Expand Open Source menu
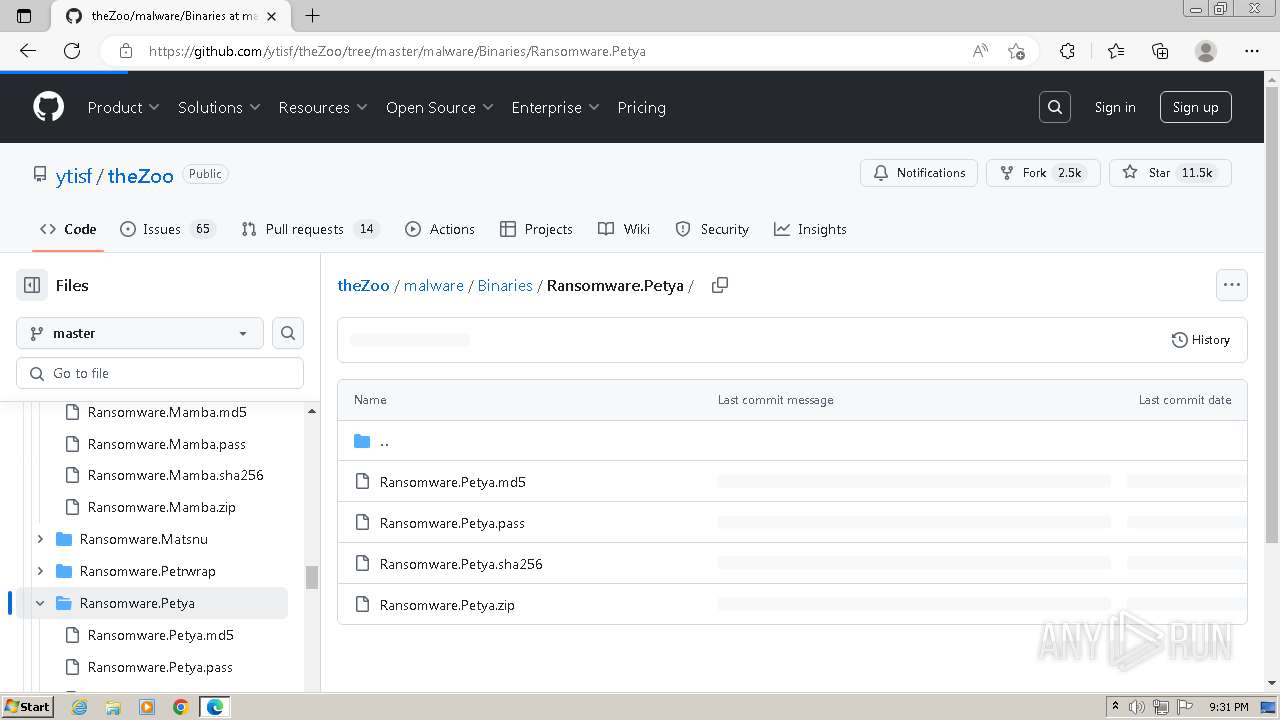Image resolution: width=1280 pixels, height=720 pixels. [x=440, y=107]
